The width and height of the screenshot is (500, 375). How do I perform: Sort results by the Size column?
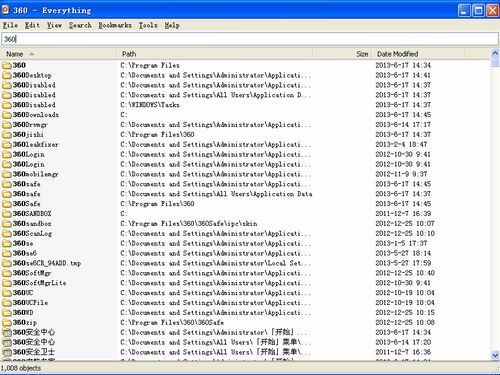(x=343, y=54)
